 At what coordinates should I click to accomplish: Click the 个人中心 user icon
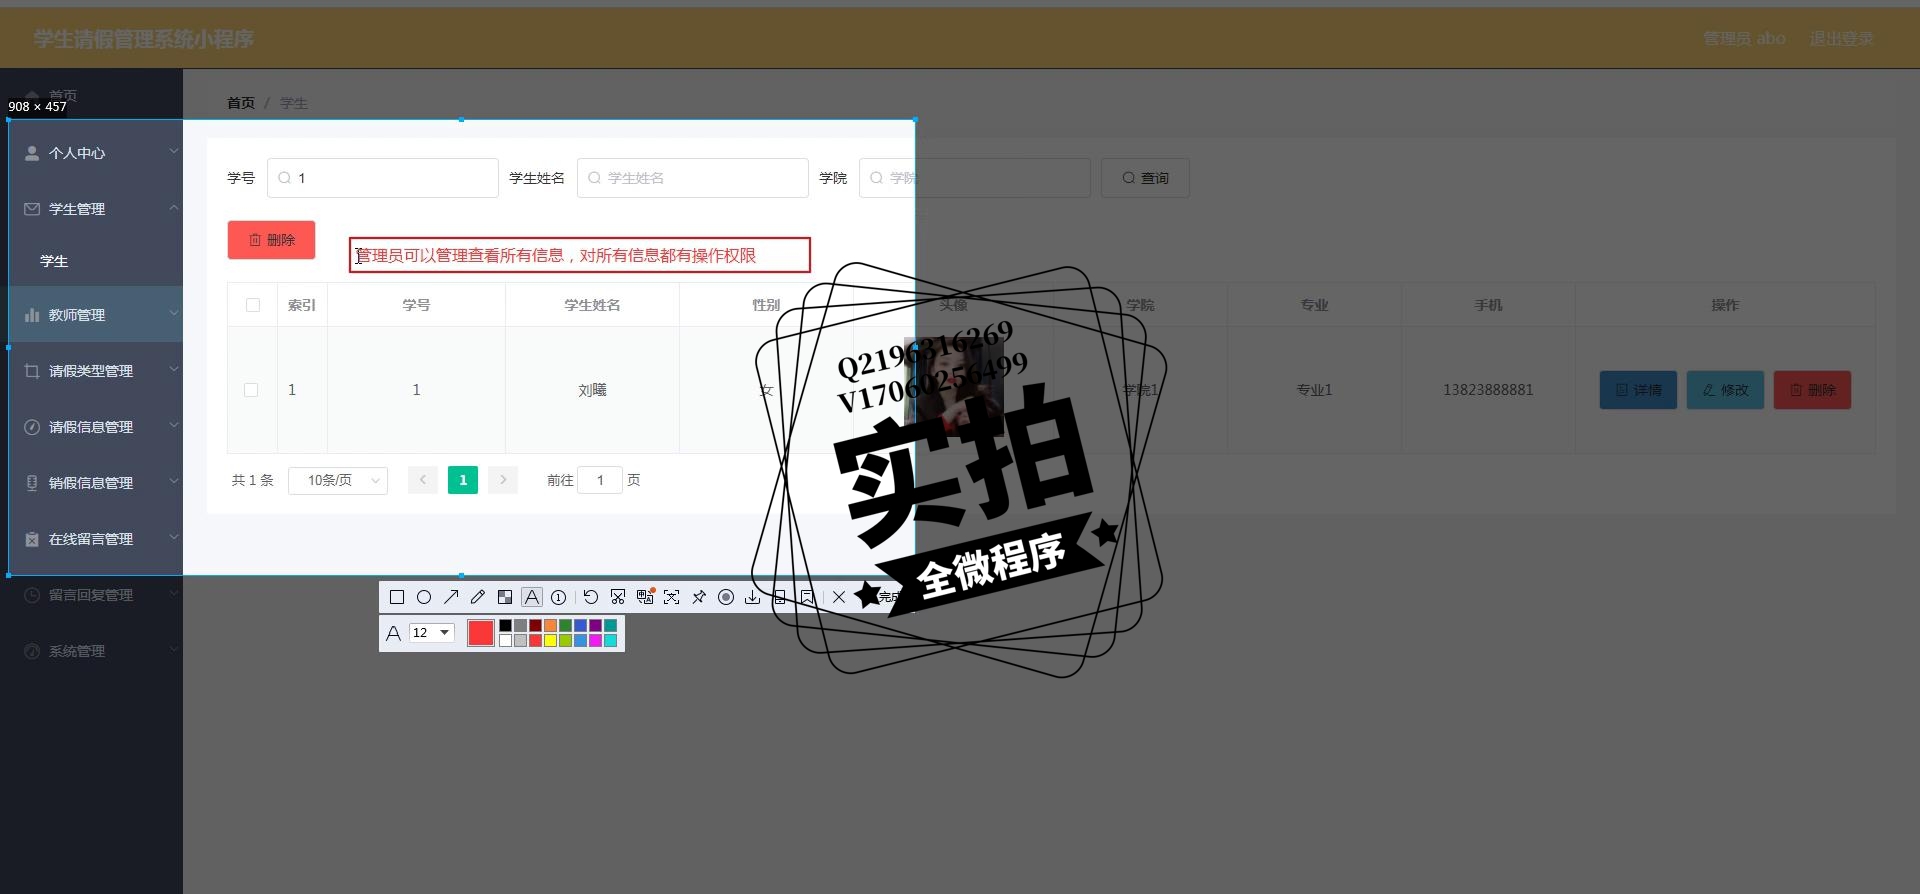pyautogui.click(x=32, y=153)
